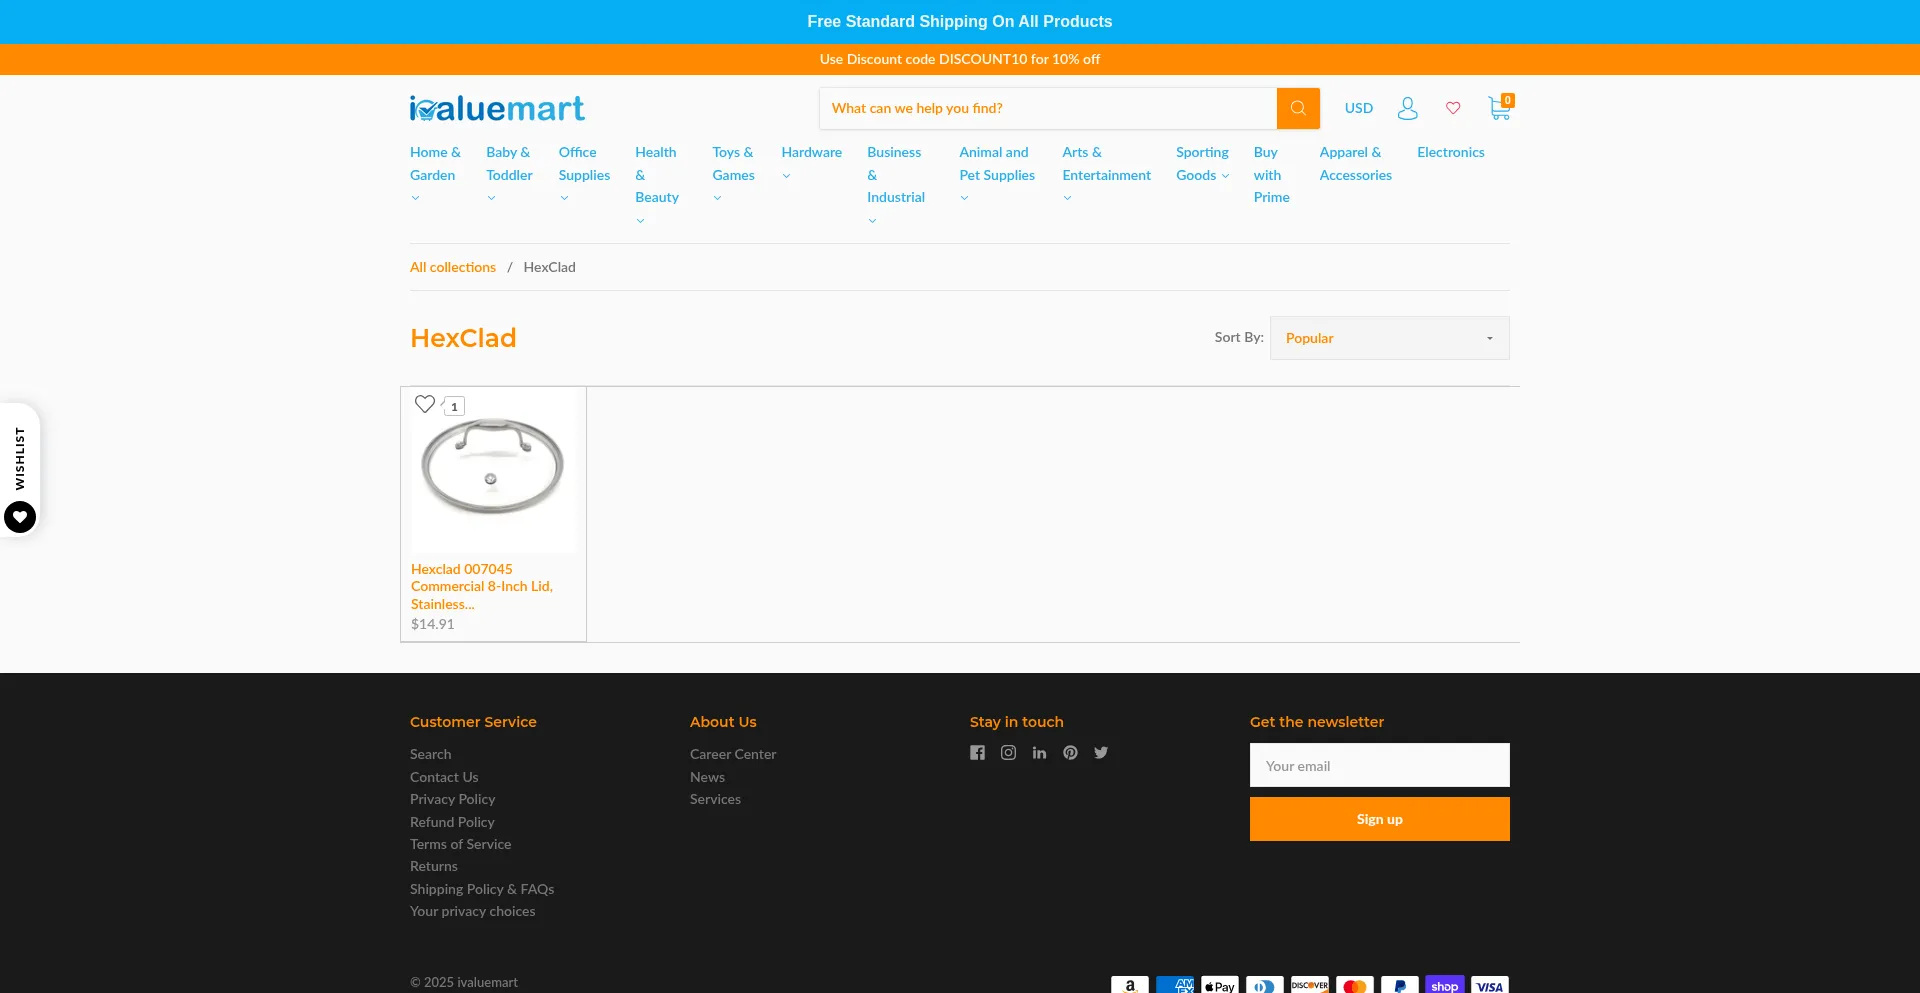Open the user account icon
Image resolution: width=1920 pixels, height=993 pixels.
pyautogui.click(x=1407, y=108)
